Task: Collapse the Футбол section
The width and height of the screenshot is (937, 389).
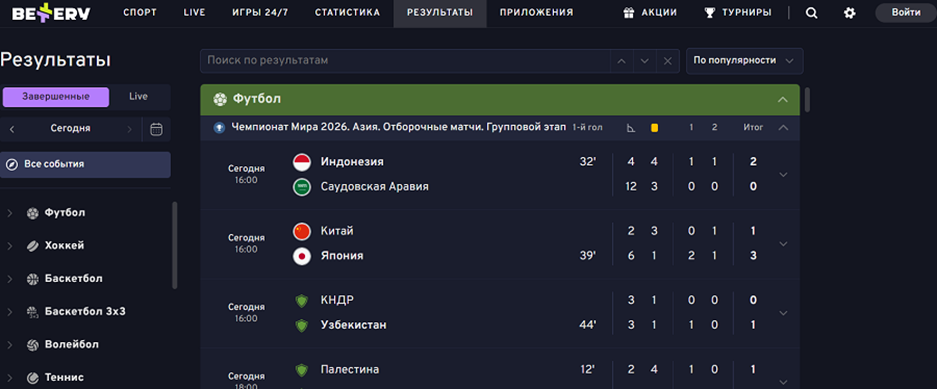Action: click(x=783, y=100)
